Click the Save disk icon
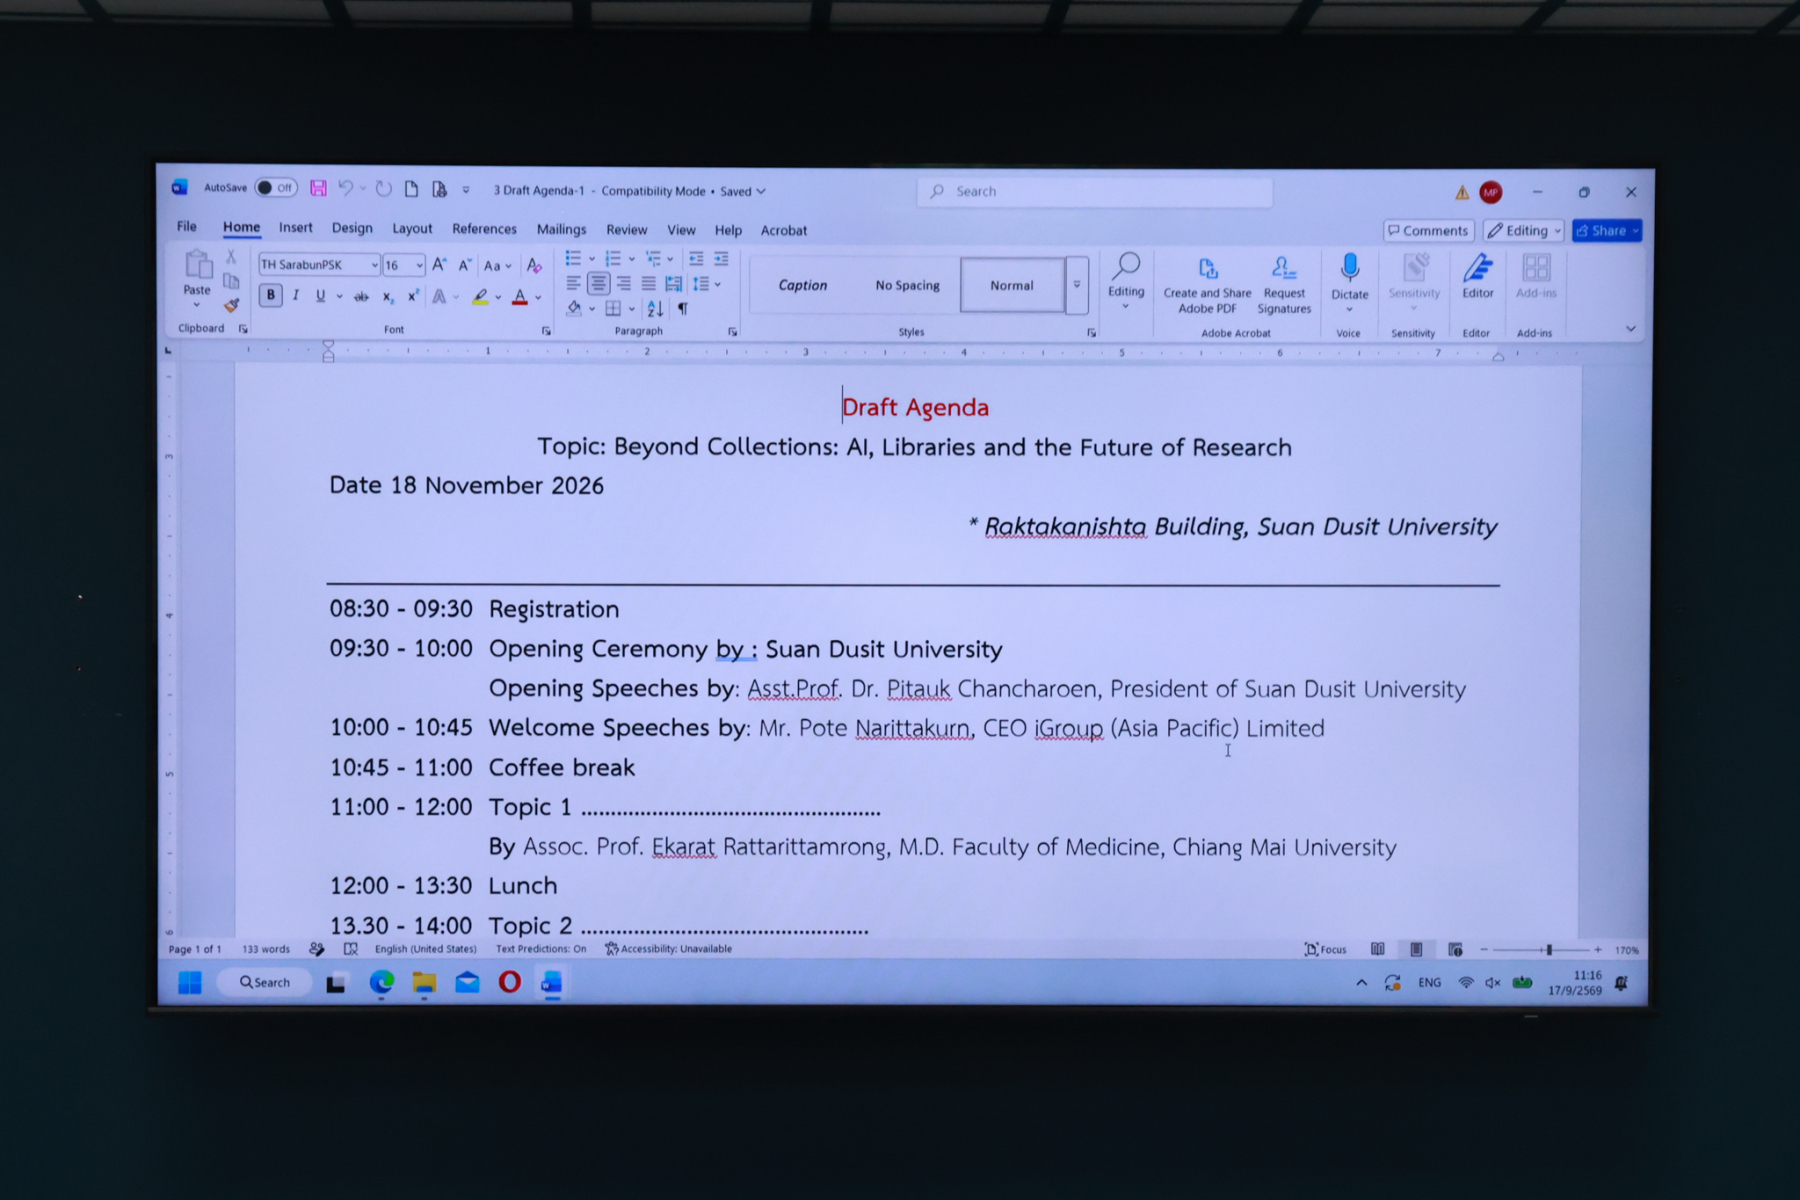1800x1200 pixels. click(x=318, y=188)
